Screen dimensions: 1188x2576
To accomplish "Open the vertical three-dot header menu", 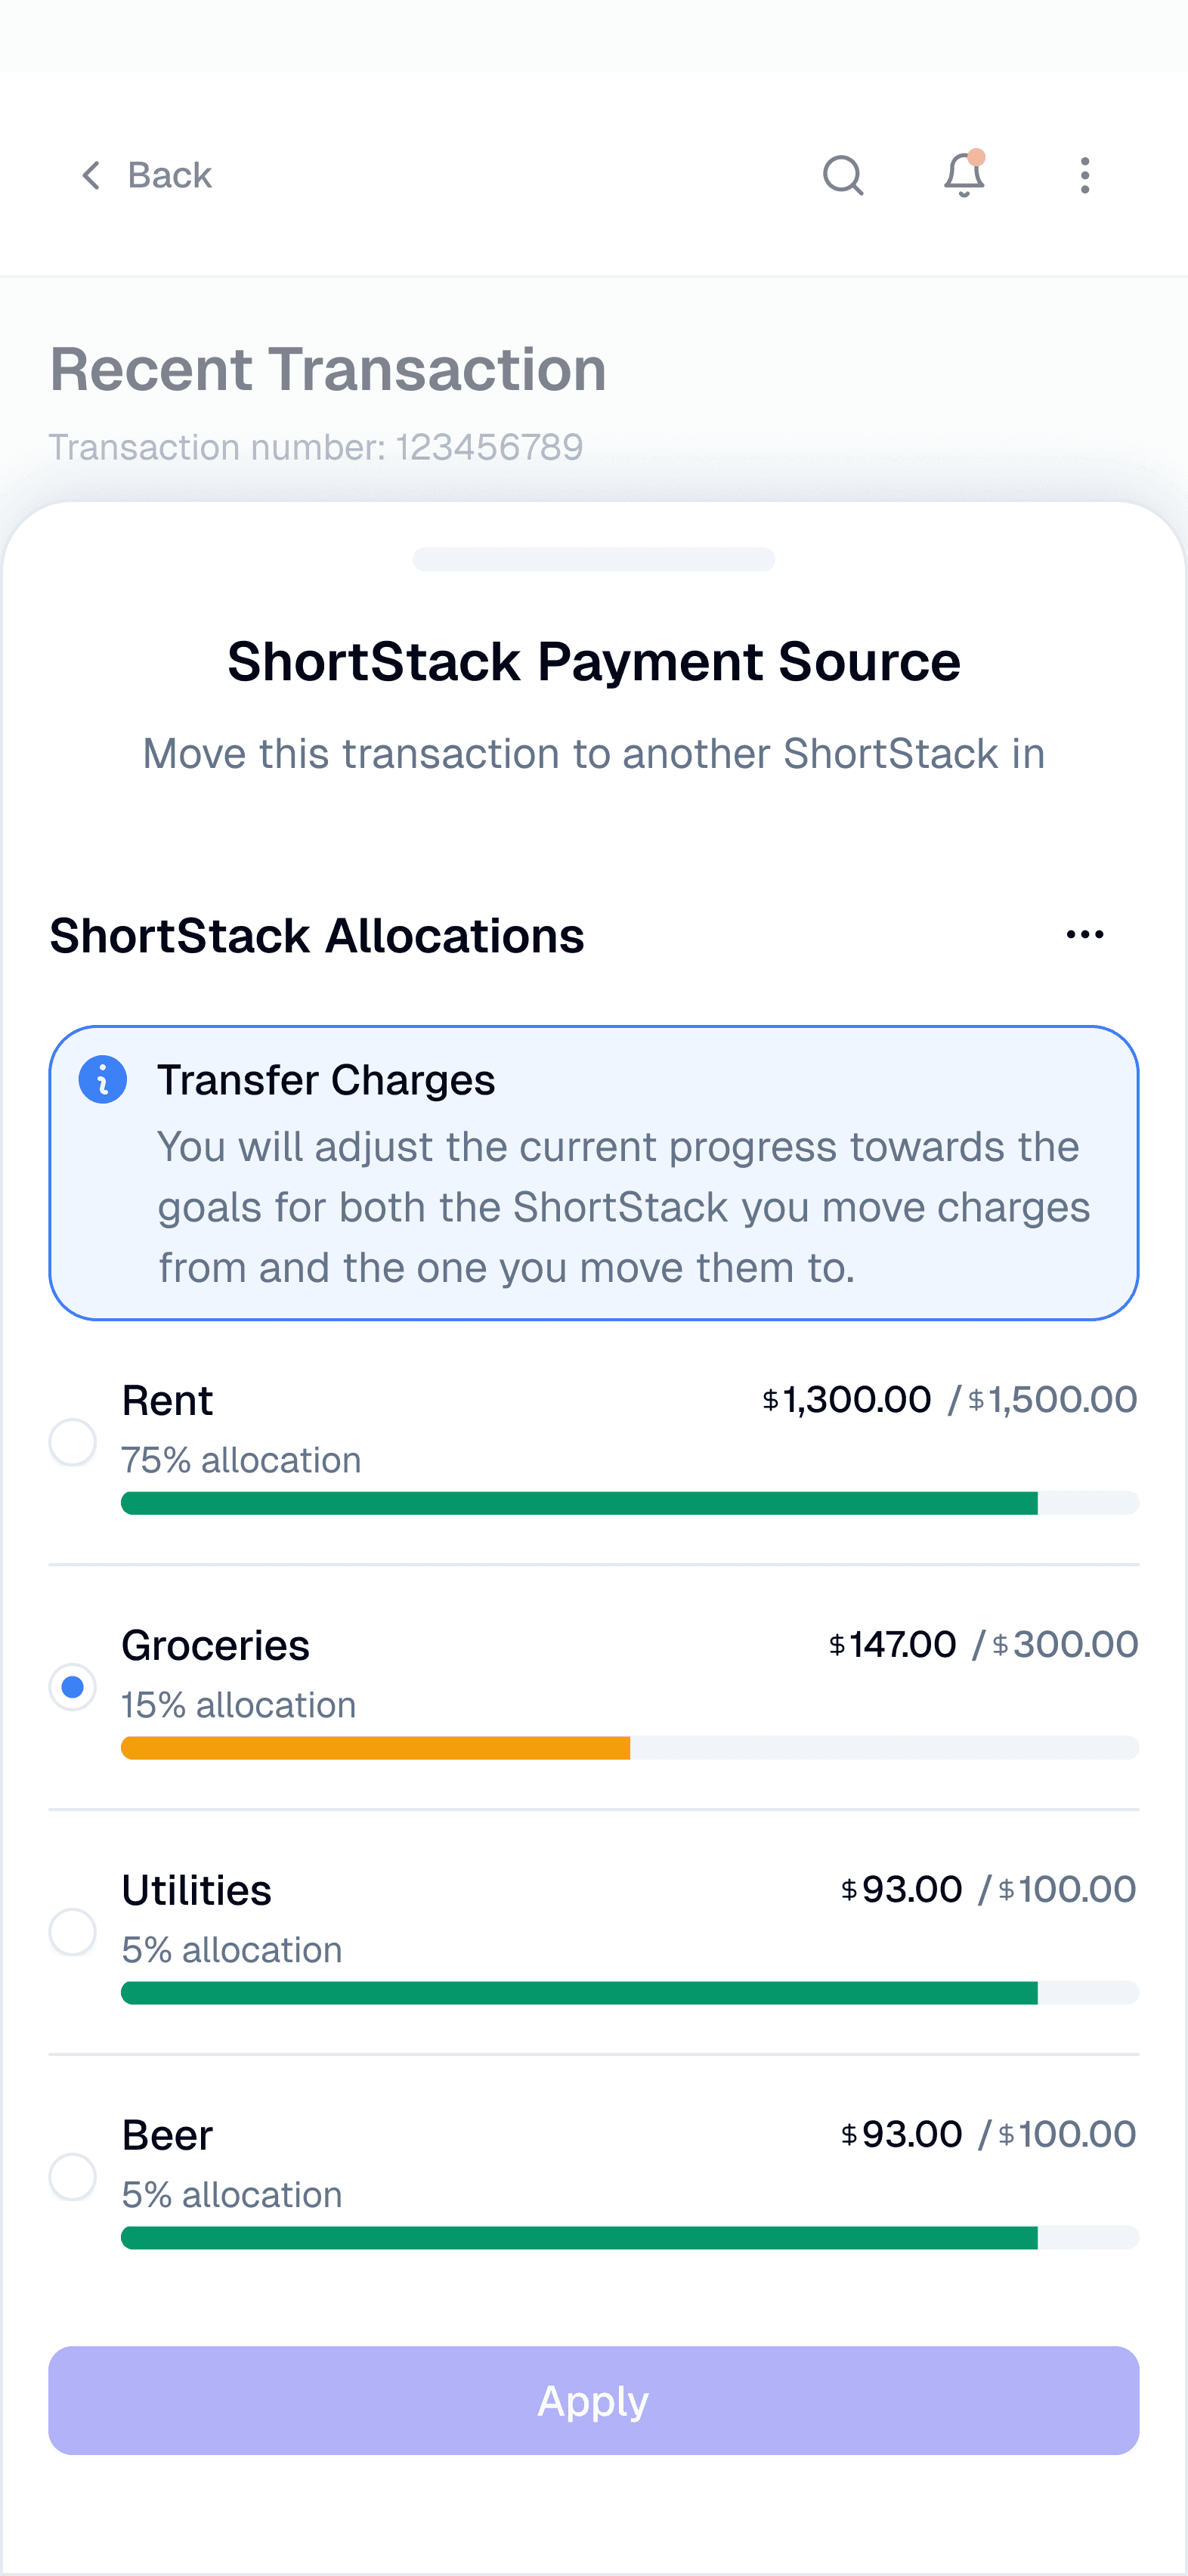I will coord(1084,175).
